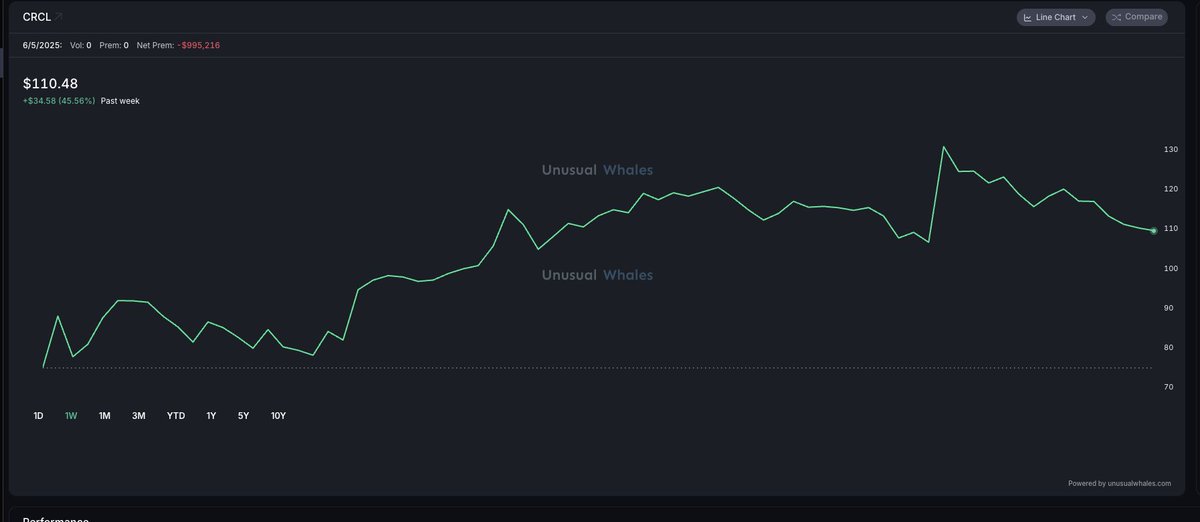
Task: Select the 1W time range
Action: point(71,415)
